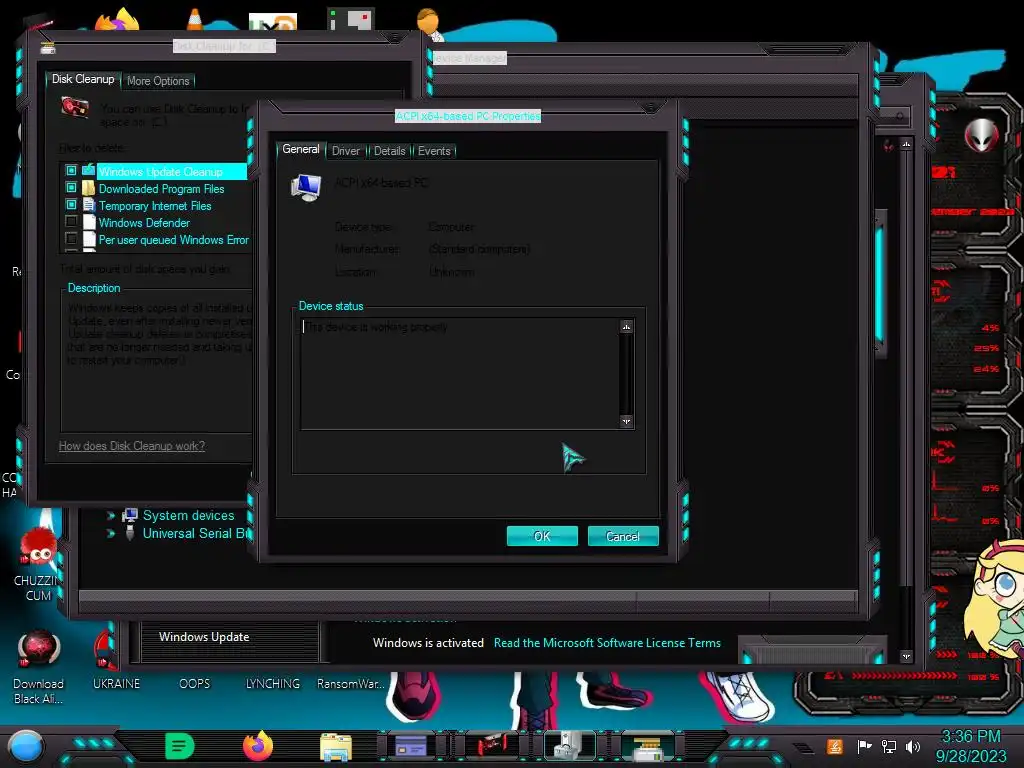Open the How does Disk Cleanup work link
The height and width of the screenshot is (768, 1024).
pyautogui.click(x=132, y=446)
